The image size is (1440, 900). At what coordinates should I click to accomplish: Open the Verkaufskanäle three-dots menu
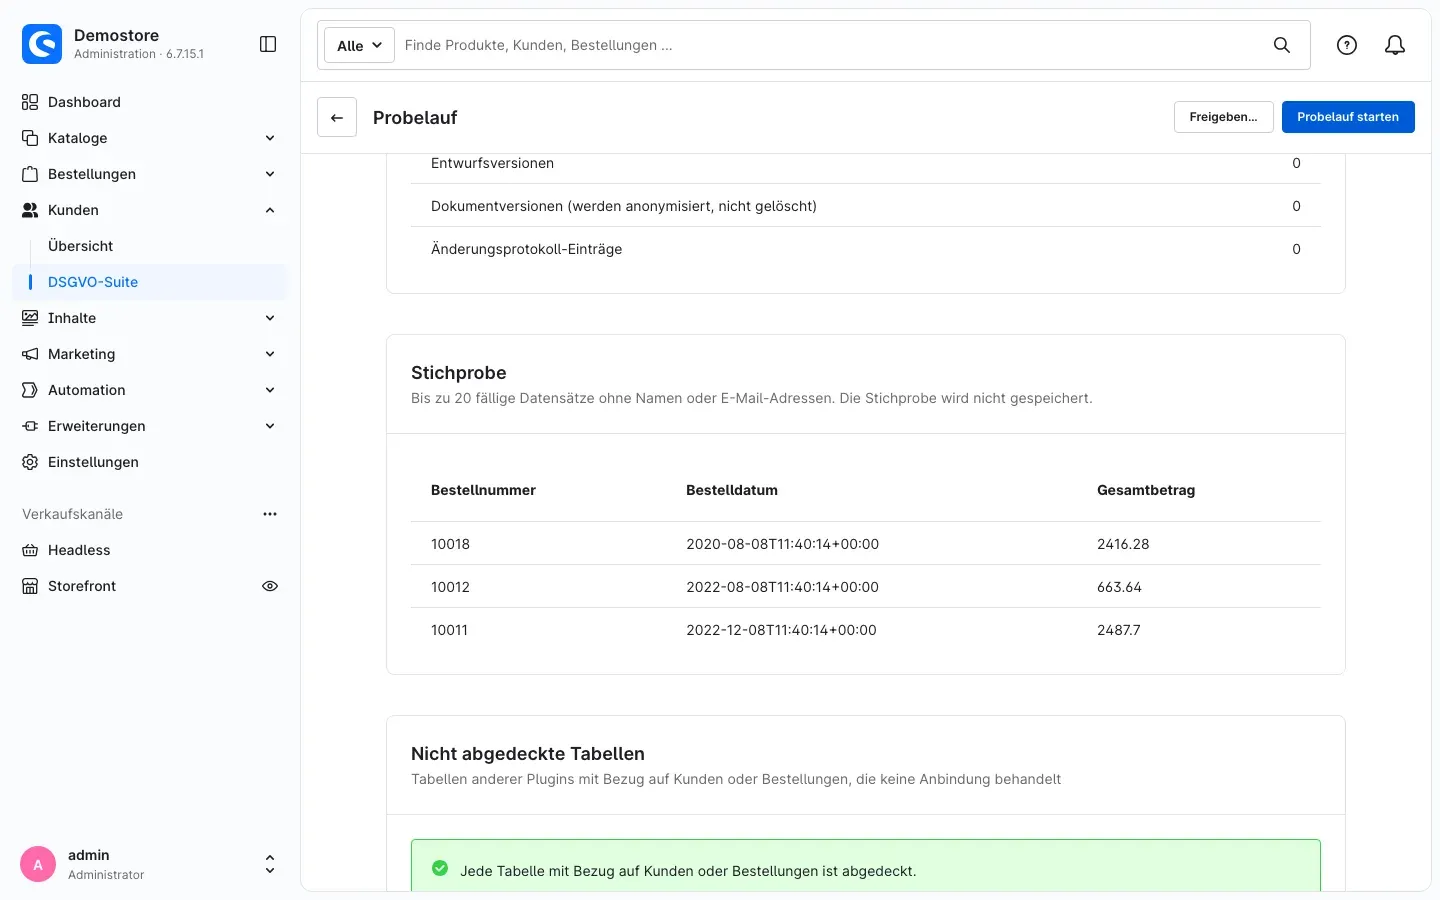click(270, 514)
